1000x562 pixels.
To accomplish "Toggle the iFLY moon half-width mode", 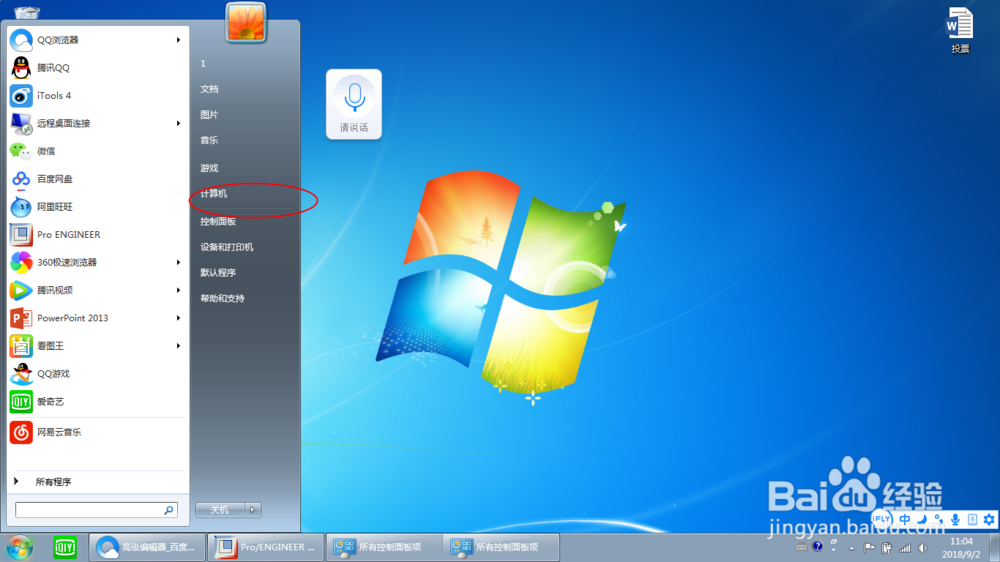I will (x=922, y=519).
